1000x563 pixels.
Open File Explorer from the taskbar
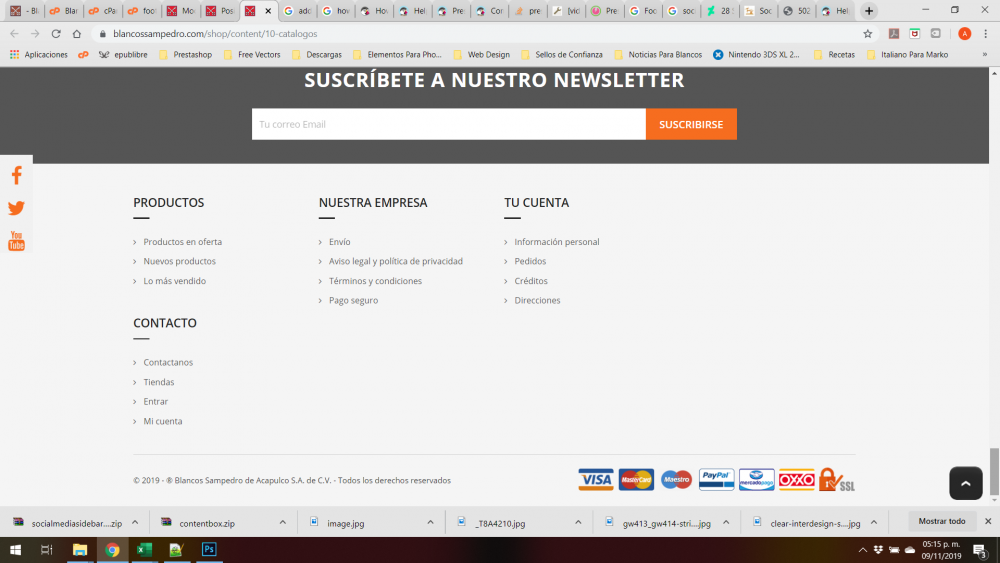point(80,550)
